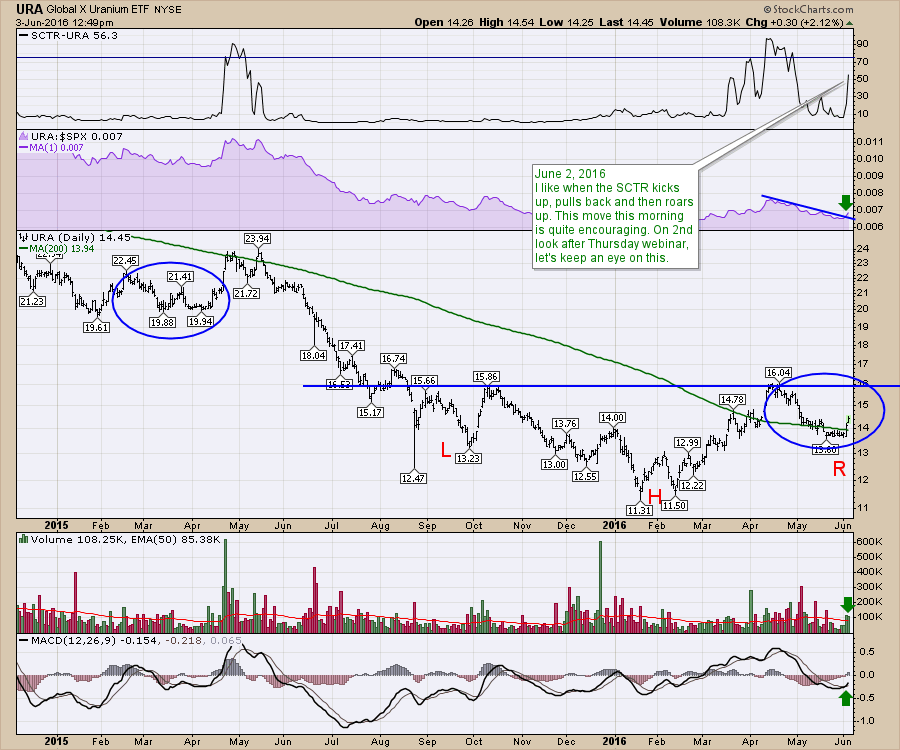Viewport: 900px width, 750px height.
Task: Click the 14.78 price label
Action: [x=732, y=399]
